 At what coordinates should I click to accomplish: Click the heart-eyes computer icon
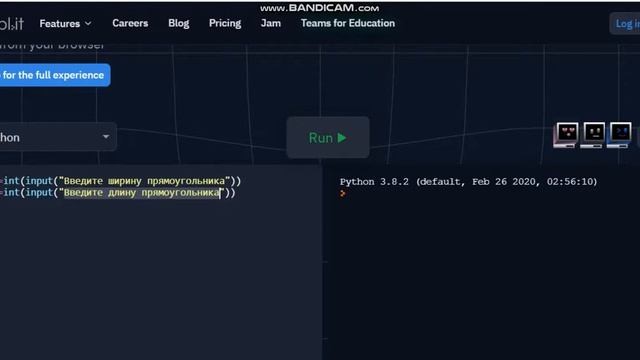[566, 134]
